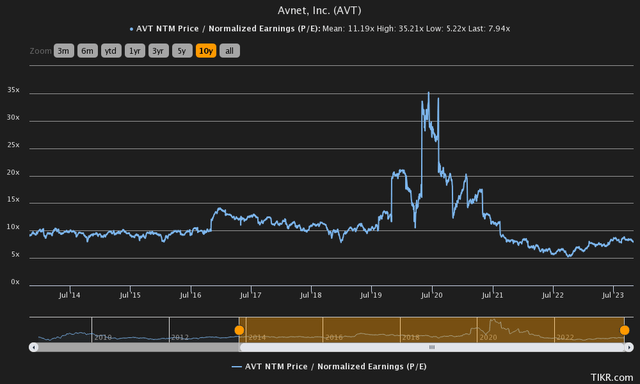This screenshot has height=384, width=640.
Task: Click the Avnet, Inc. (AVT) chart title
Action: tap(320, 11)
